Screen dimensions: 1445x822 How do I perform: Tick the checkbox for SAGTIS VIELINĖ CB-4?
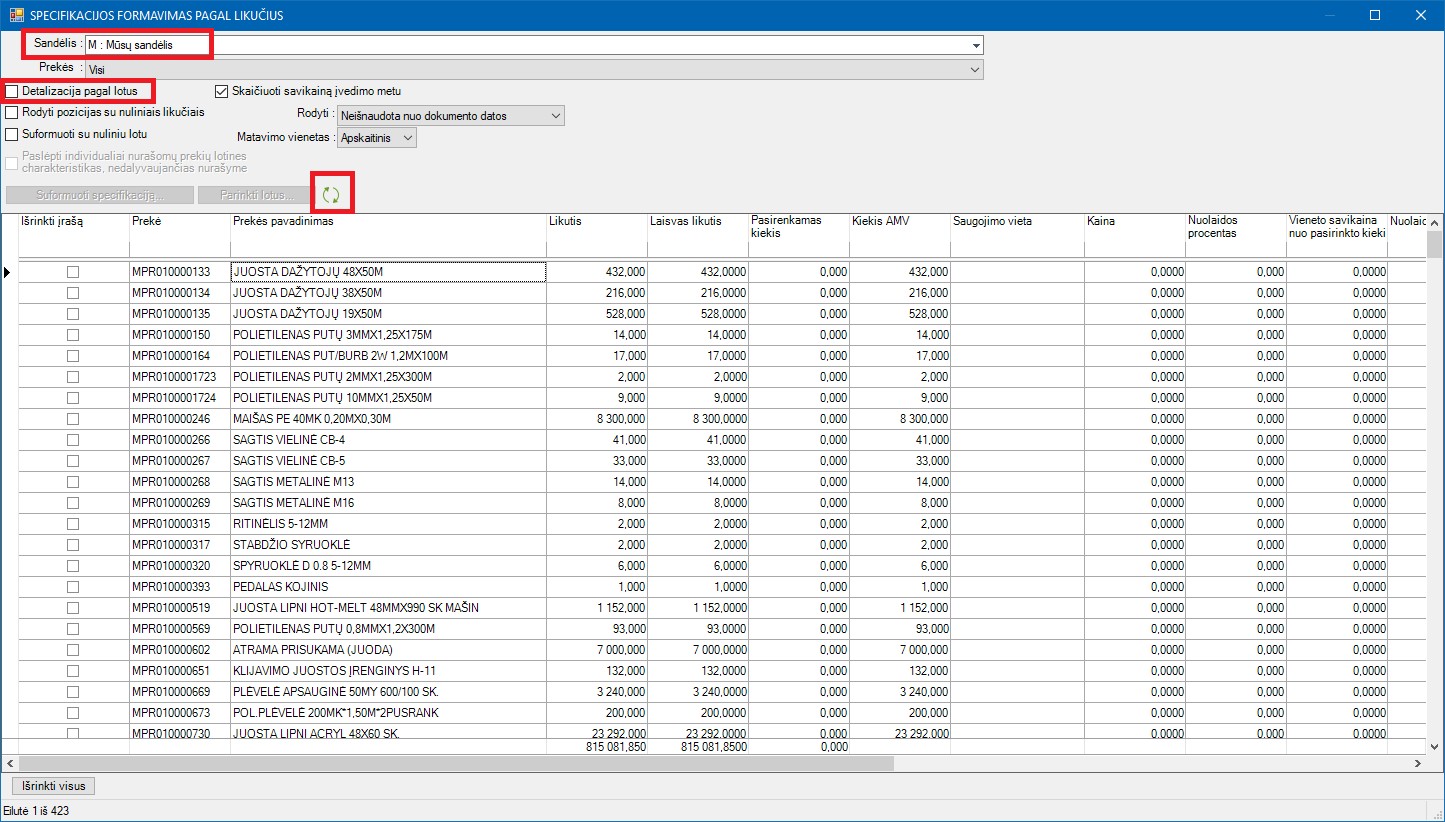(73, 440)
